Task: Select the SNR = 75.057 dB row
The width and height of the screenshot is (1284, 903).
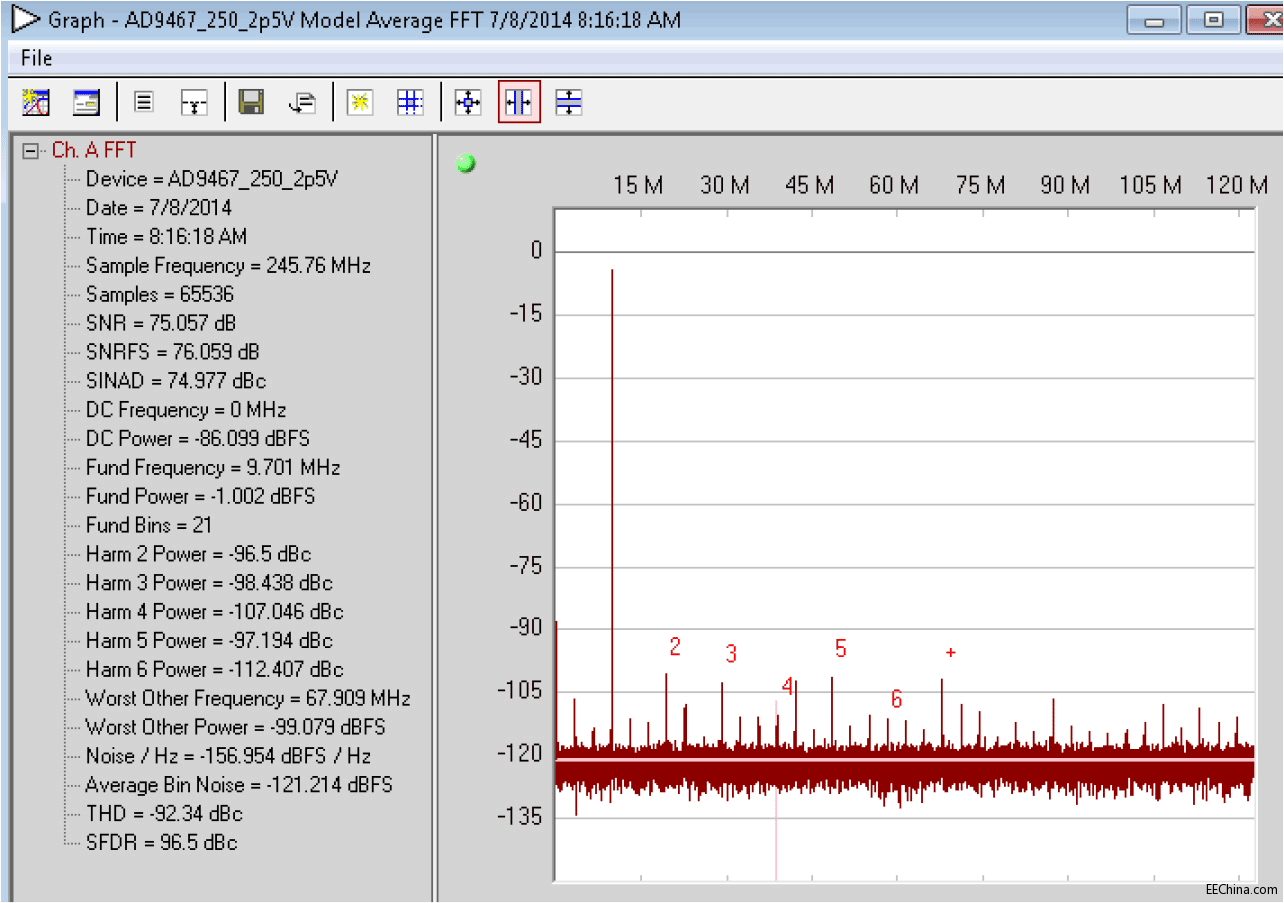Action: (161, 324)
